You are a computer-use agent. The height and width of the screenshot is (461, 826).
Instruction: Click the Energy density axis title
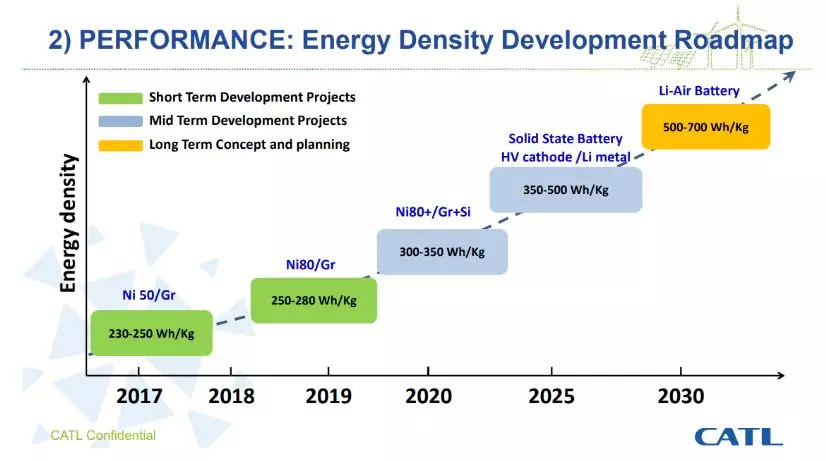point(68,223)
